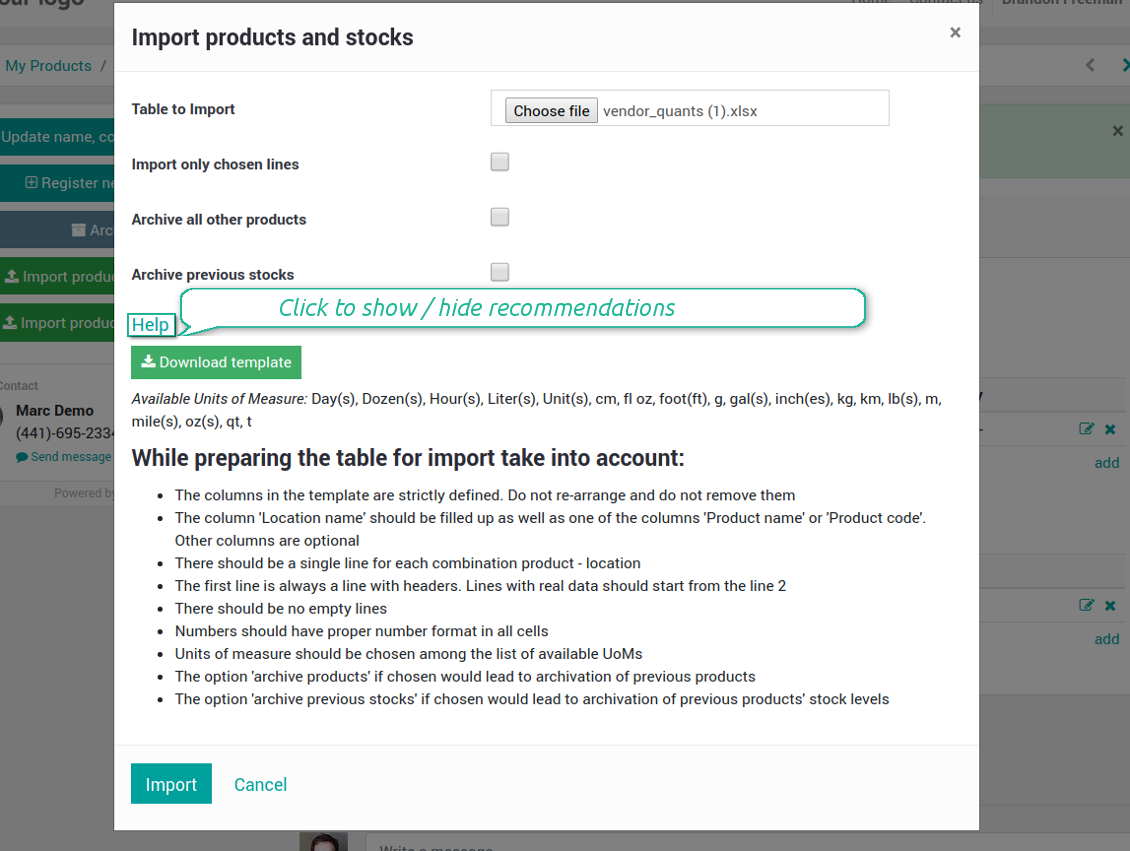Click the speech bubble icon next to Send message
The height and width of the screenshot is (851, 1130).
pyautogui.click(x=22, y=456)
